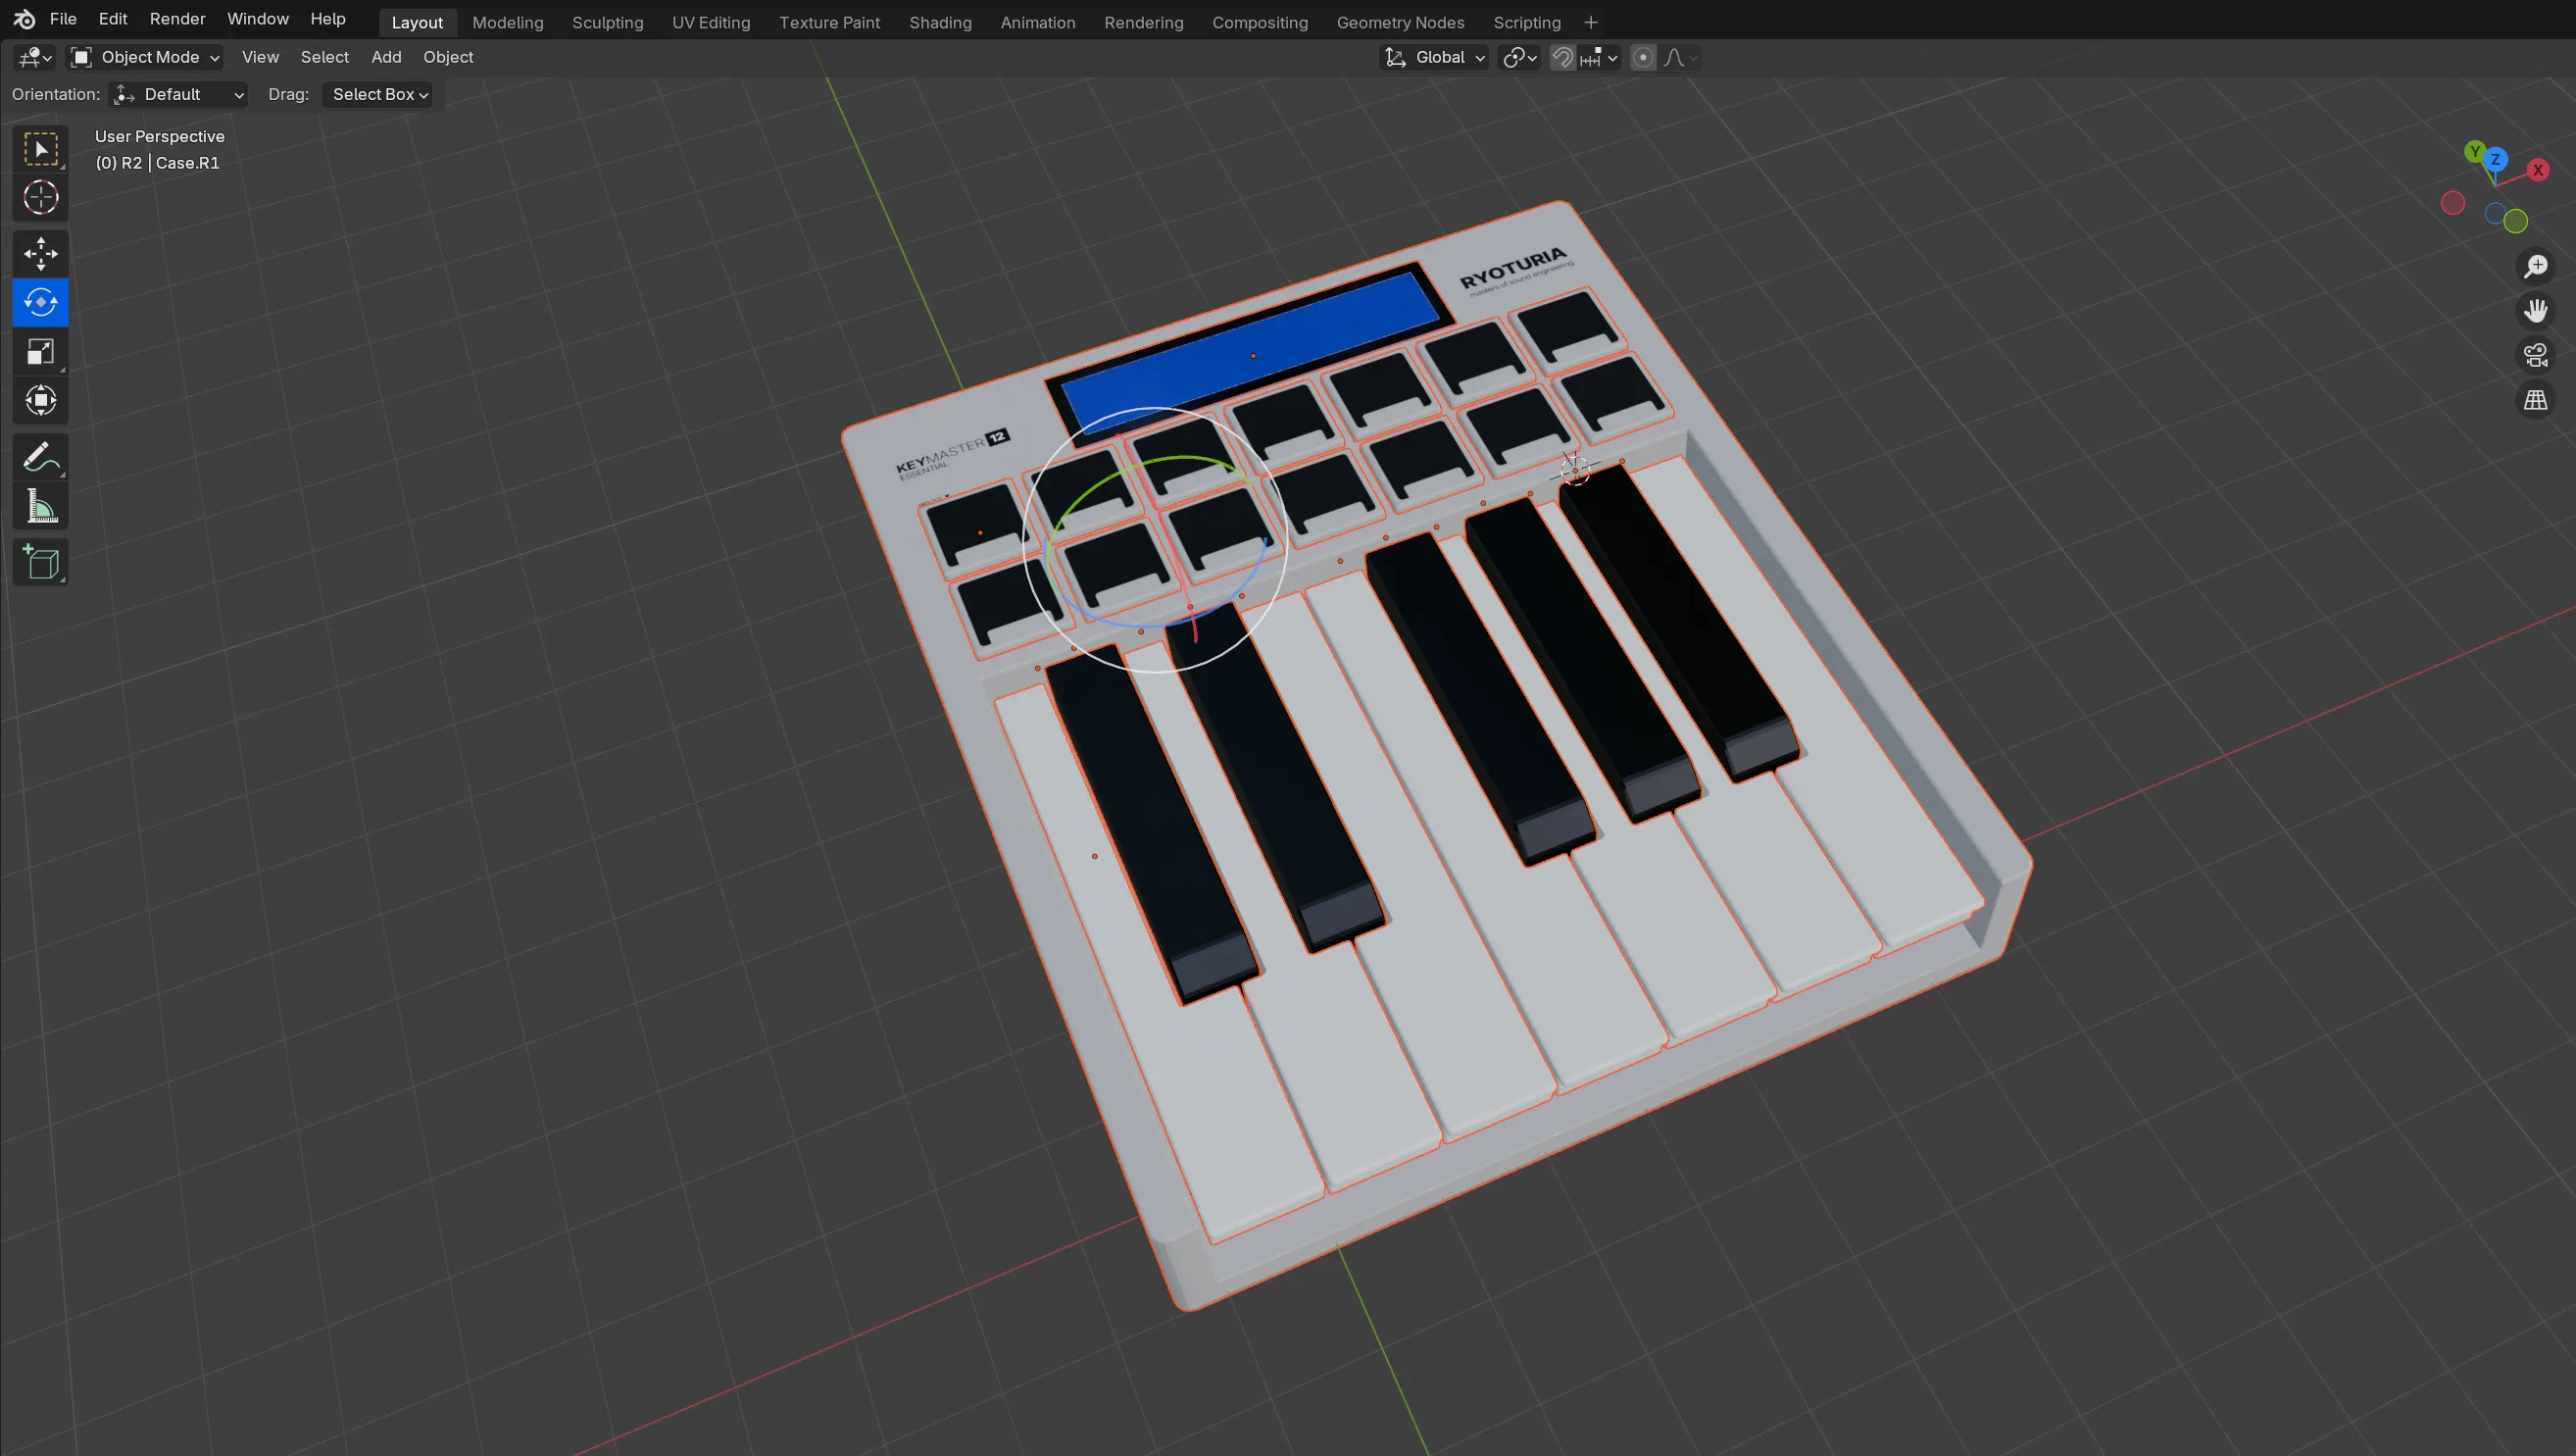Image resolution: width=2576 pixels, height=1456 pixels.
Task: Select the Add Cube tool
Action: pyautogui.click(x=40, y=562)
